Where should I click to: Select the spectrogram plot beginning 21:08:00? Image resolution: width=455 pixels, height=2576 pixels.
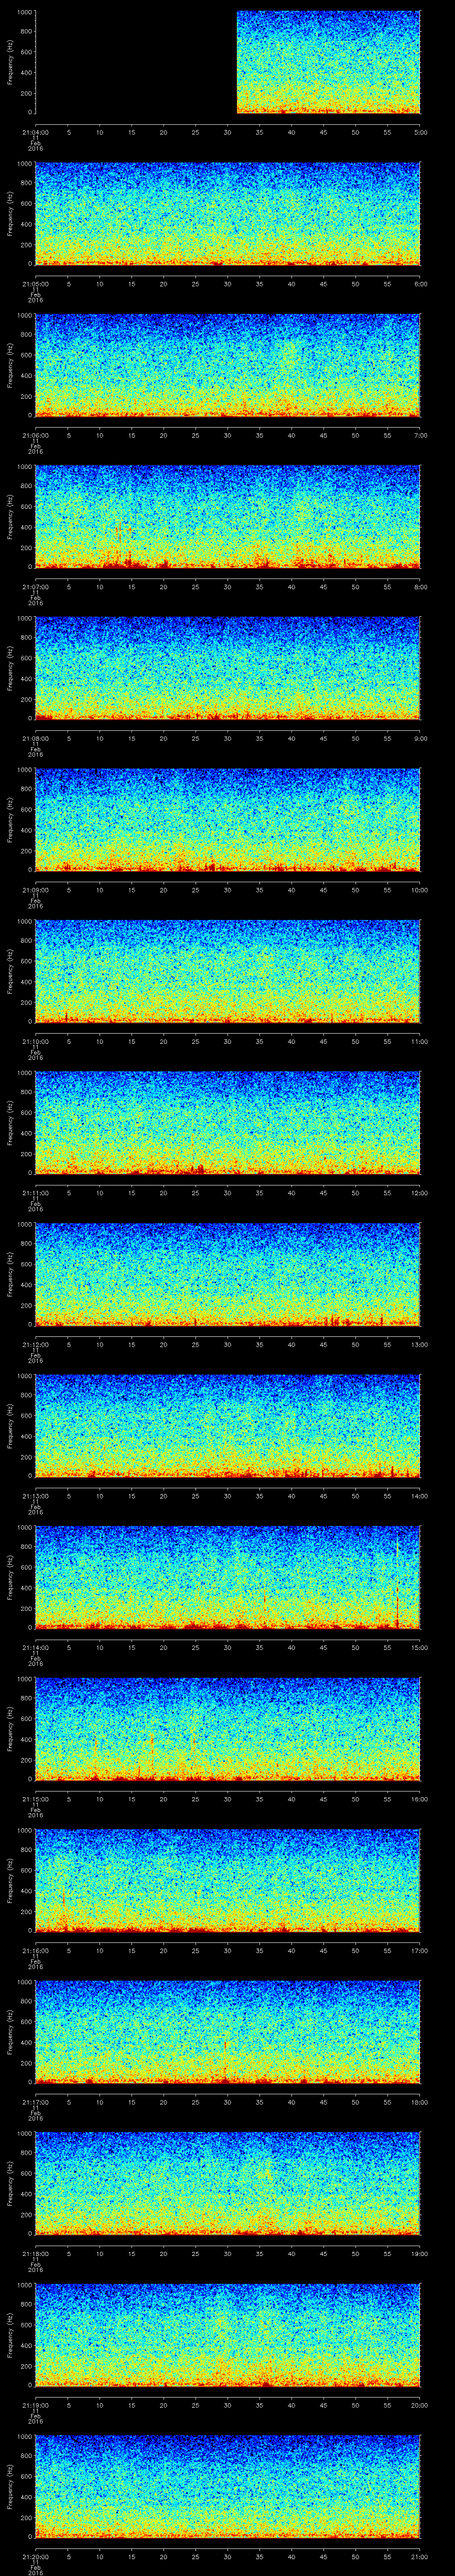[227, 668]
